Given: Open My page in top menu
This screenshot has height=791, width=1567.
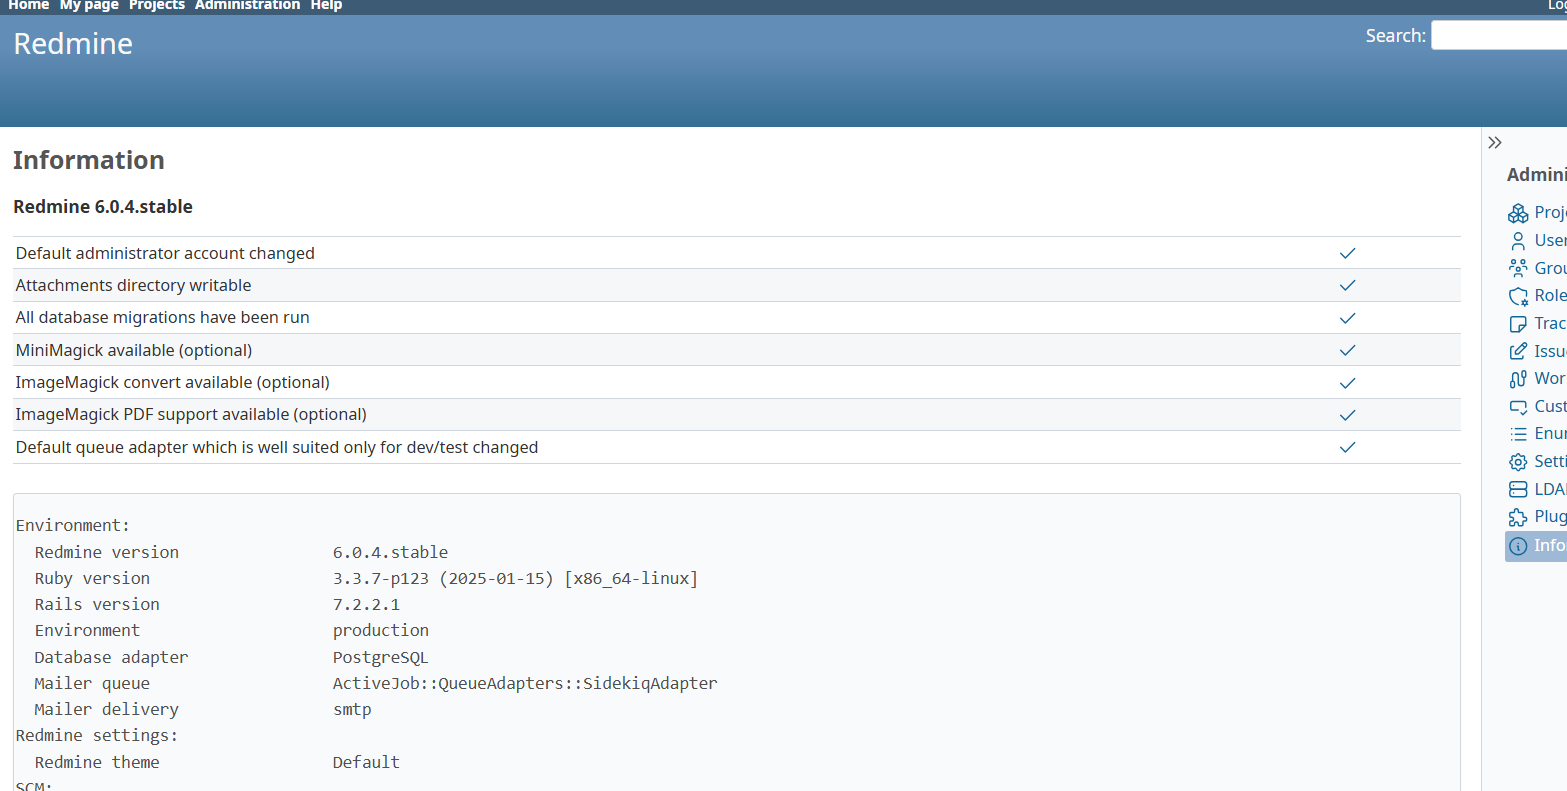Looking at the screenshot, I should (x=89, y=6).
